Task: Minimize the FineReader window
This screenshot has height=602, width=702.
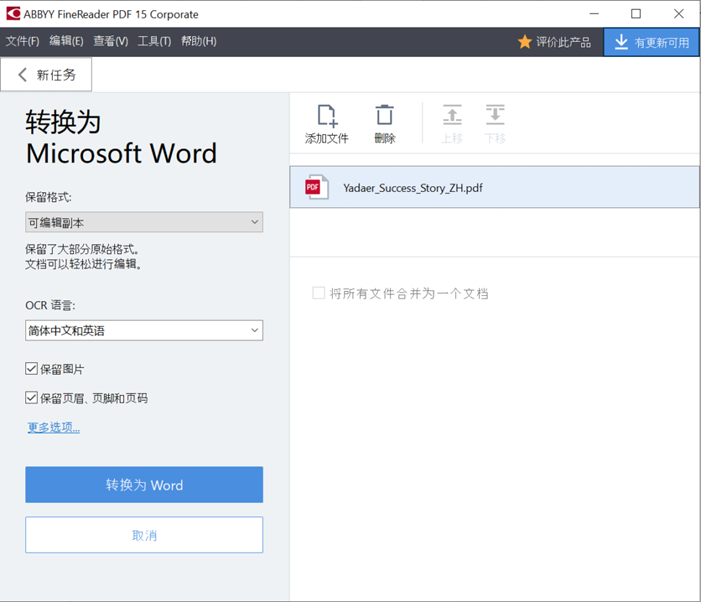Action: pyautogui.click(x=594, y=14)
